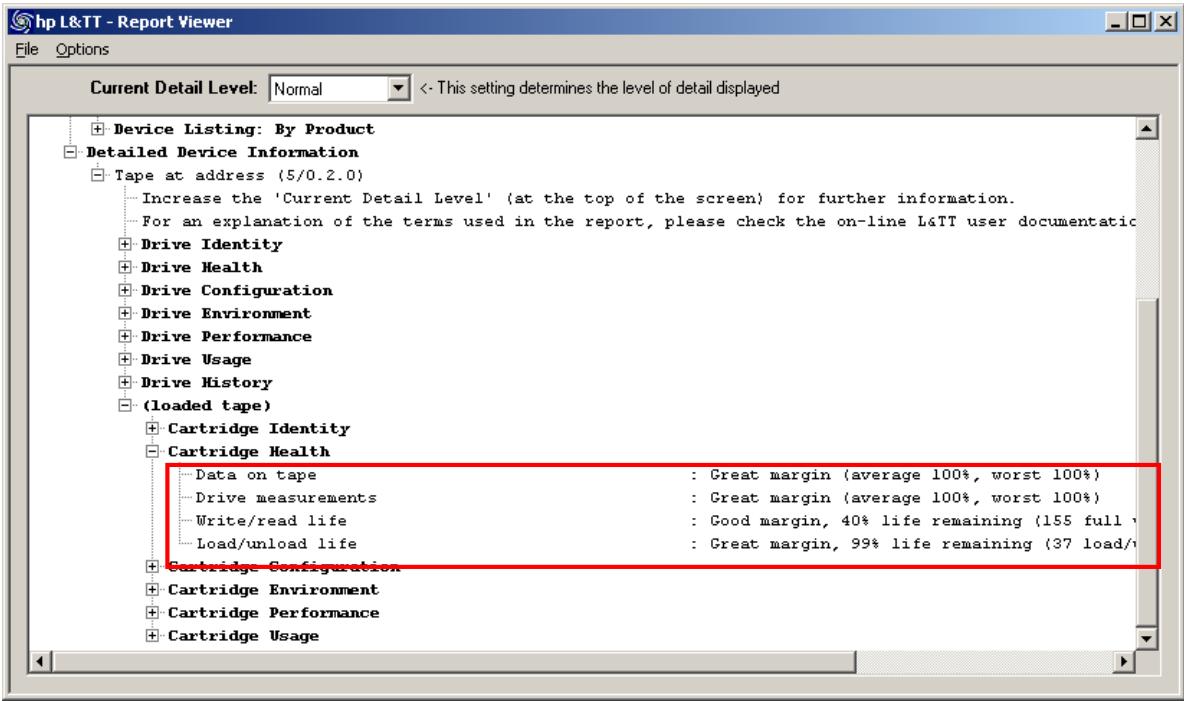This screenshot has width=1184, height=701.
Task: Minimize the Report Viewer window
Action: coord(1115,21)
